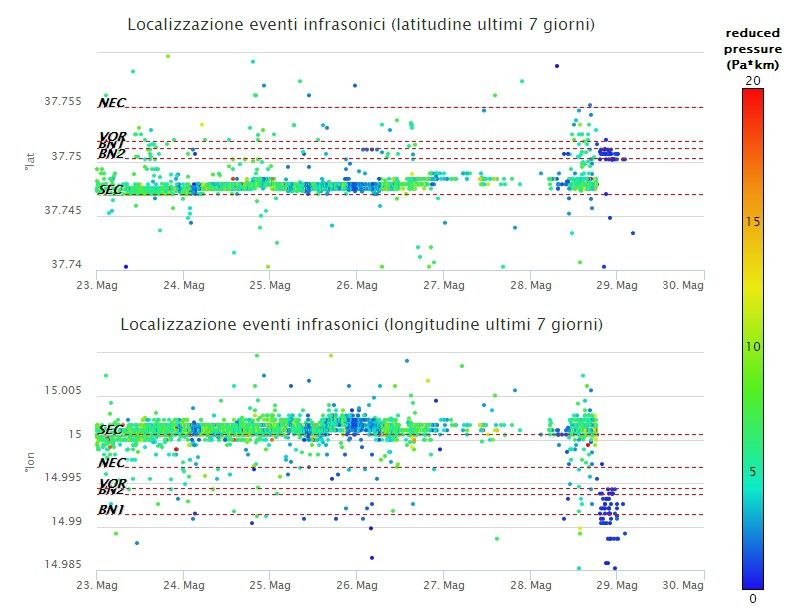Click the '°lon' vertical axis title
The image size is (800, 610).
point(29,462)
